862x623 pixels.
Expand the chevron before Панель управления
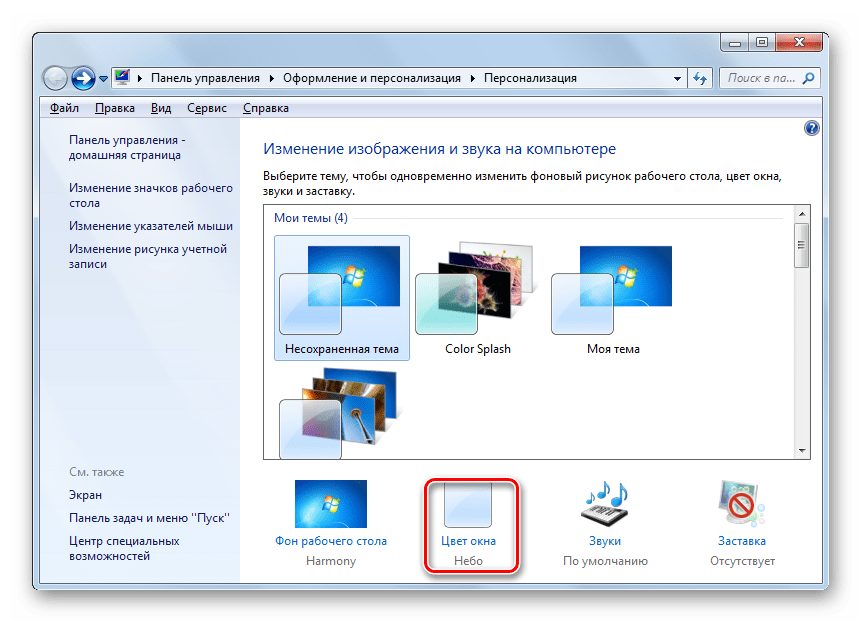[140, 79]
